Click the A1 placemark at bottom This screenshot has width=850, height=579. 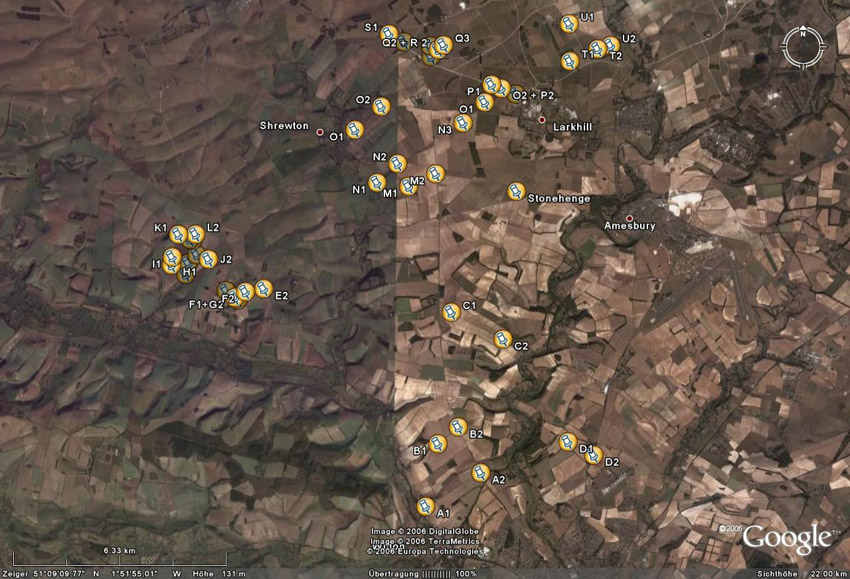(426, 506)
